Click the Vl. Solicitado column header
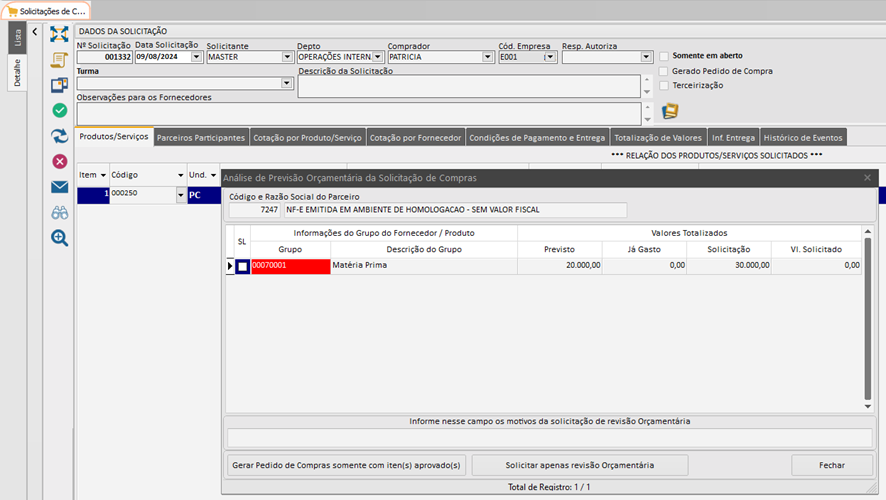886x500 pixels. (816, 249)
